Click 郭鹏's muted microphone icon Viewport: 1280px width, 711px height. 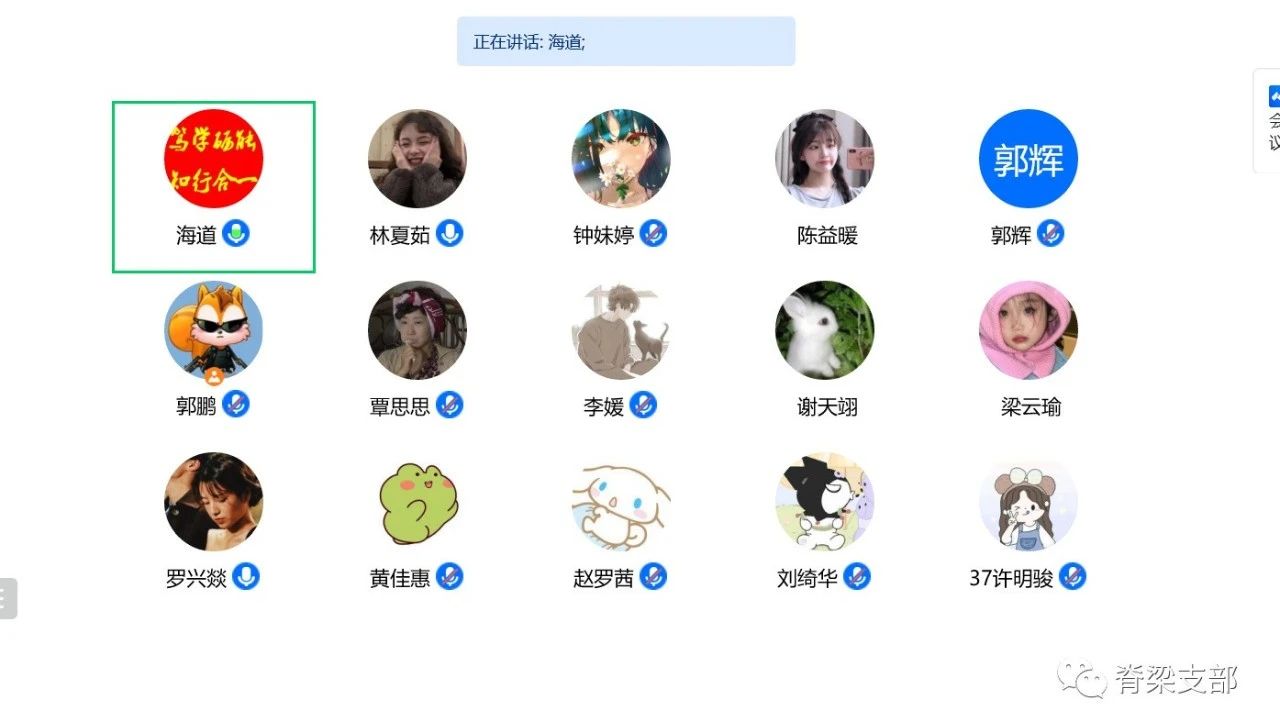(236, 405)
